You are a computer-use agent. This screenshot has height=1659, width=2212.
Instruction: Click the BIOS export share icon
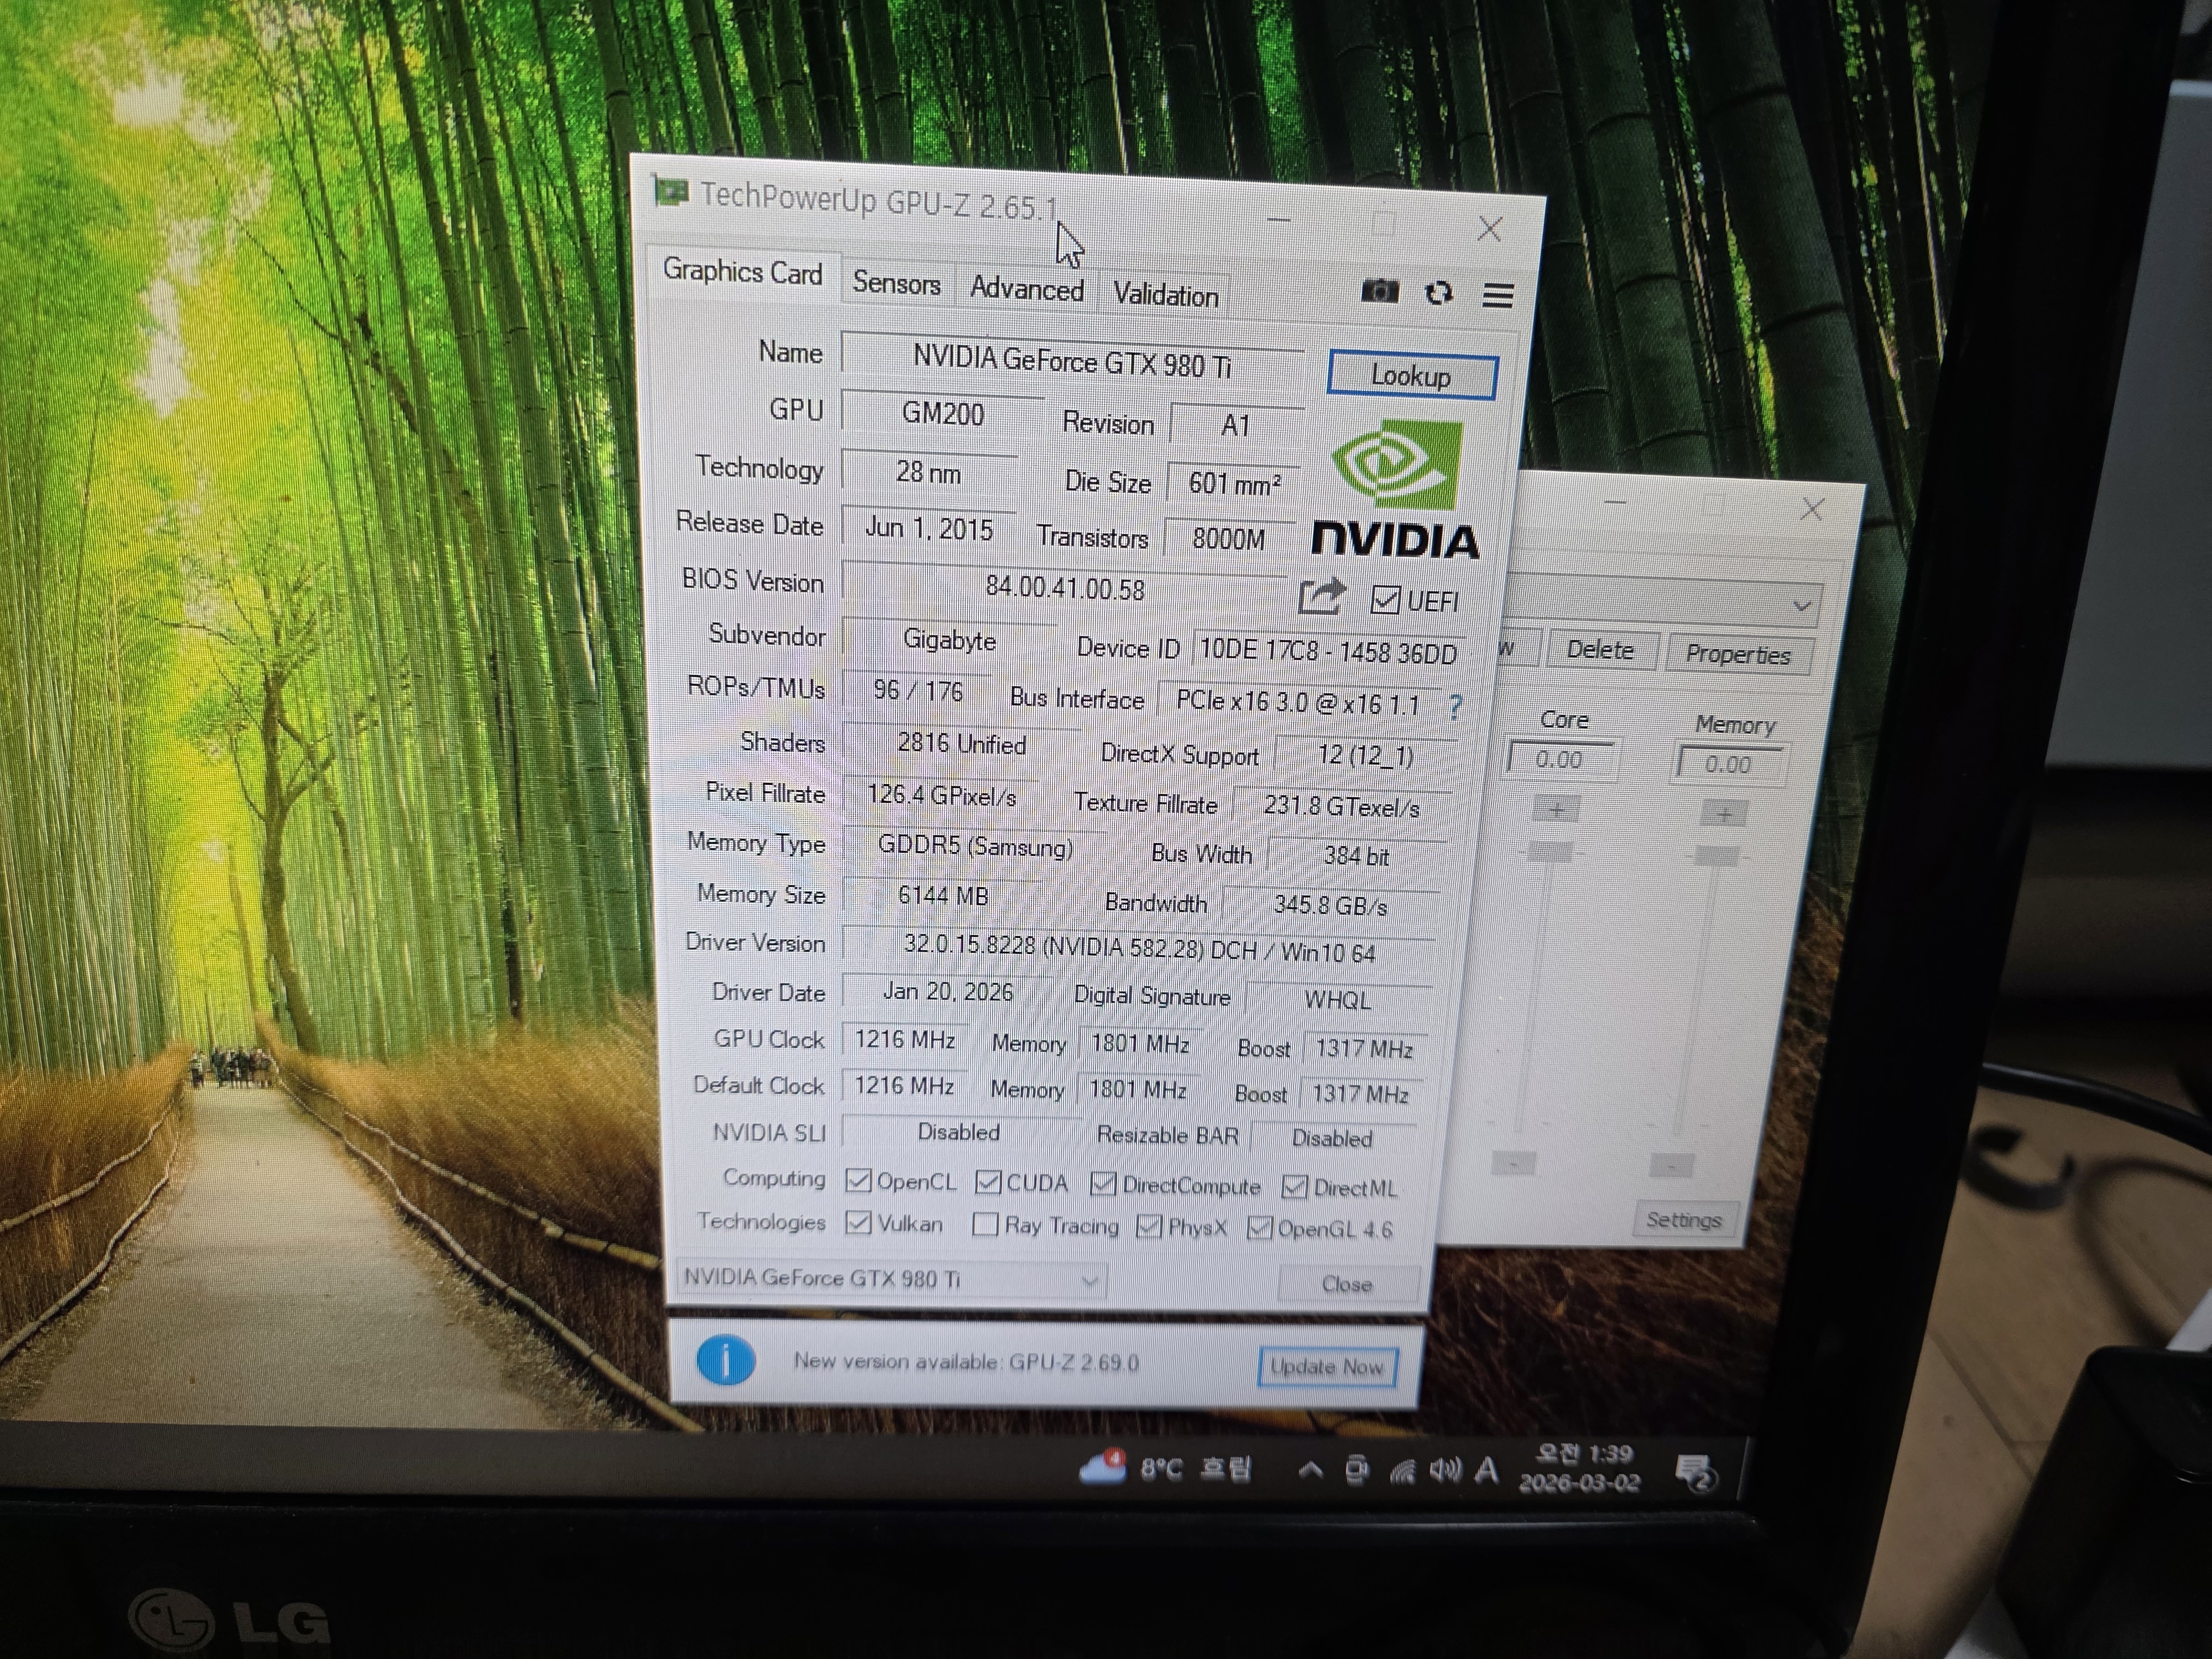(x=1322, y=596)
